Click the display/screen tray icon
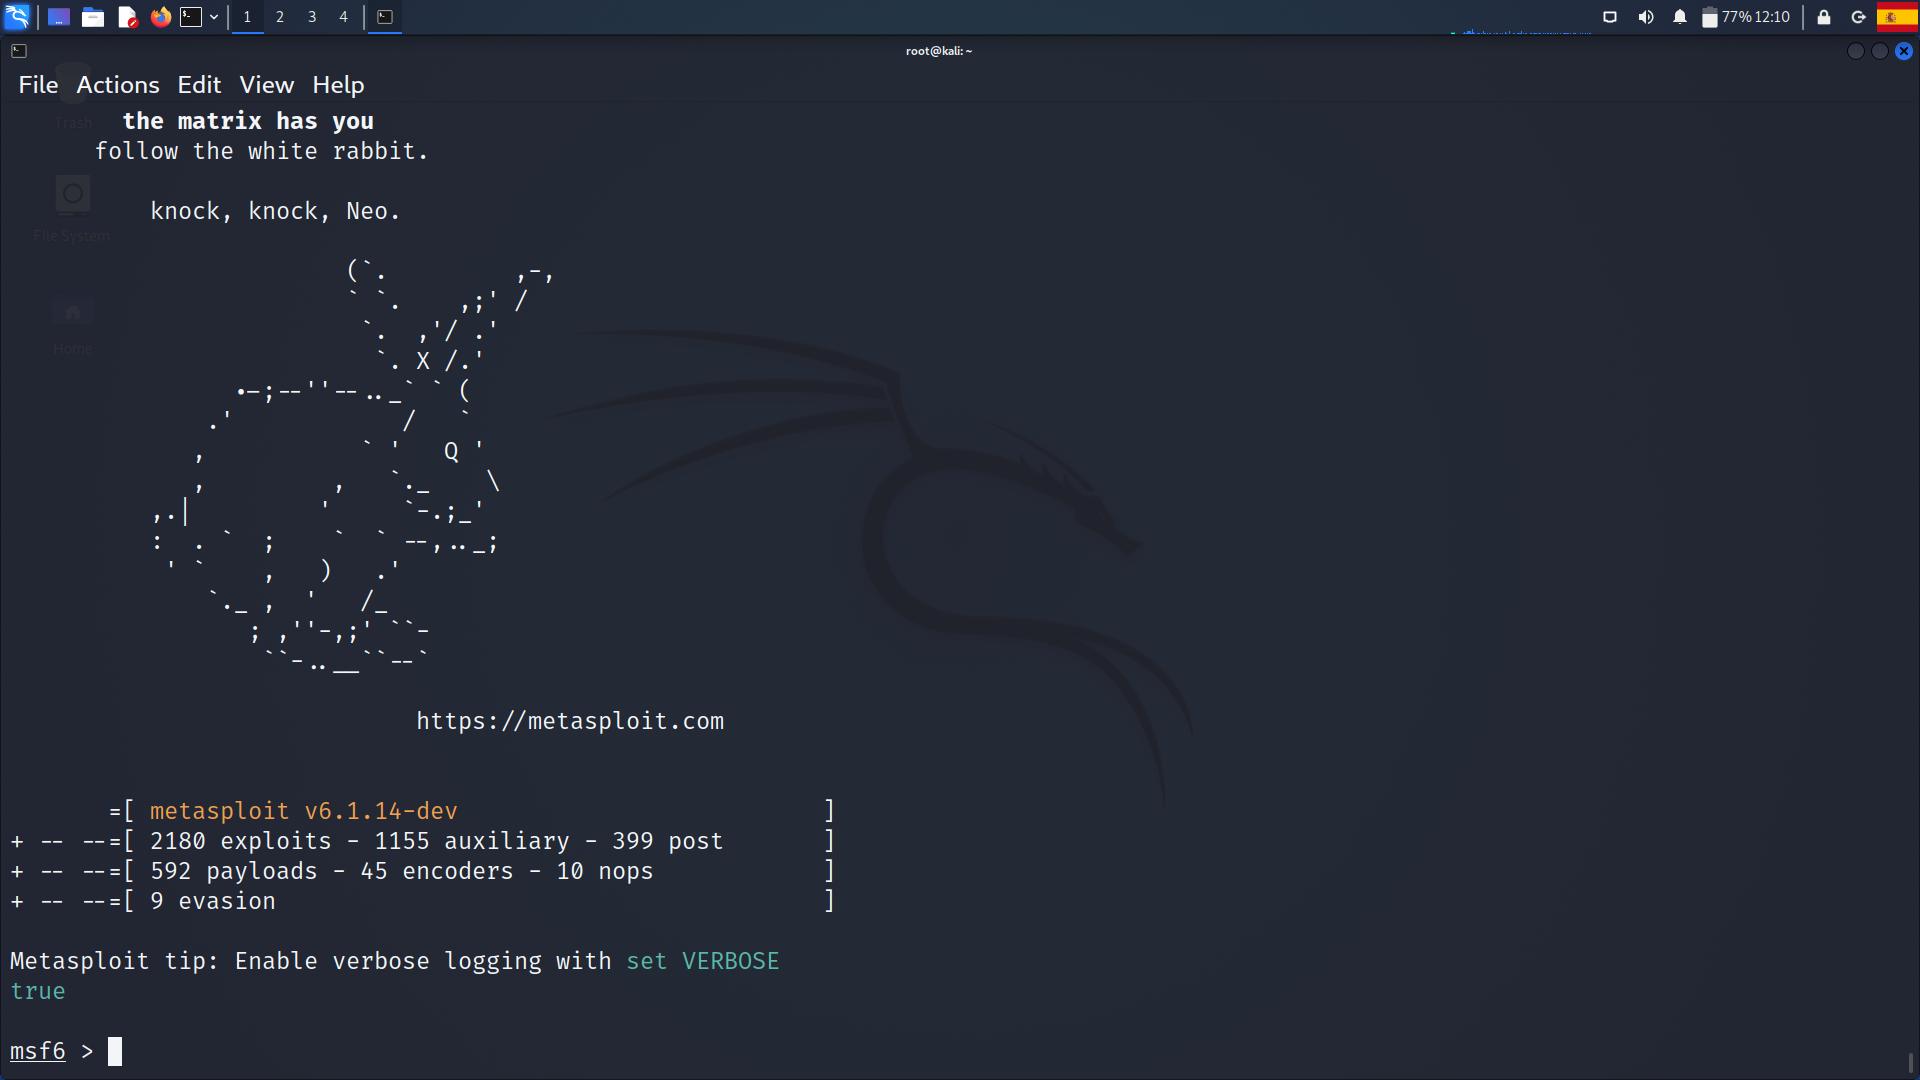 1610,17
